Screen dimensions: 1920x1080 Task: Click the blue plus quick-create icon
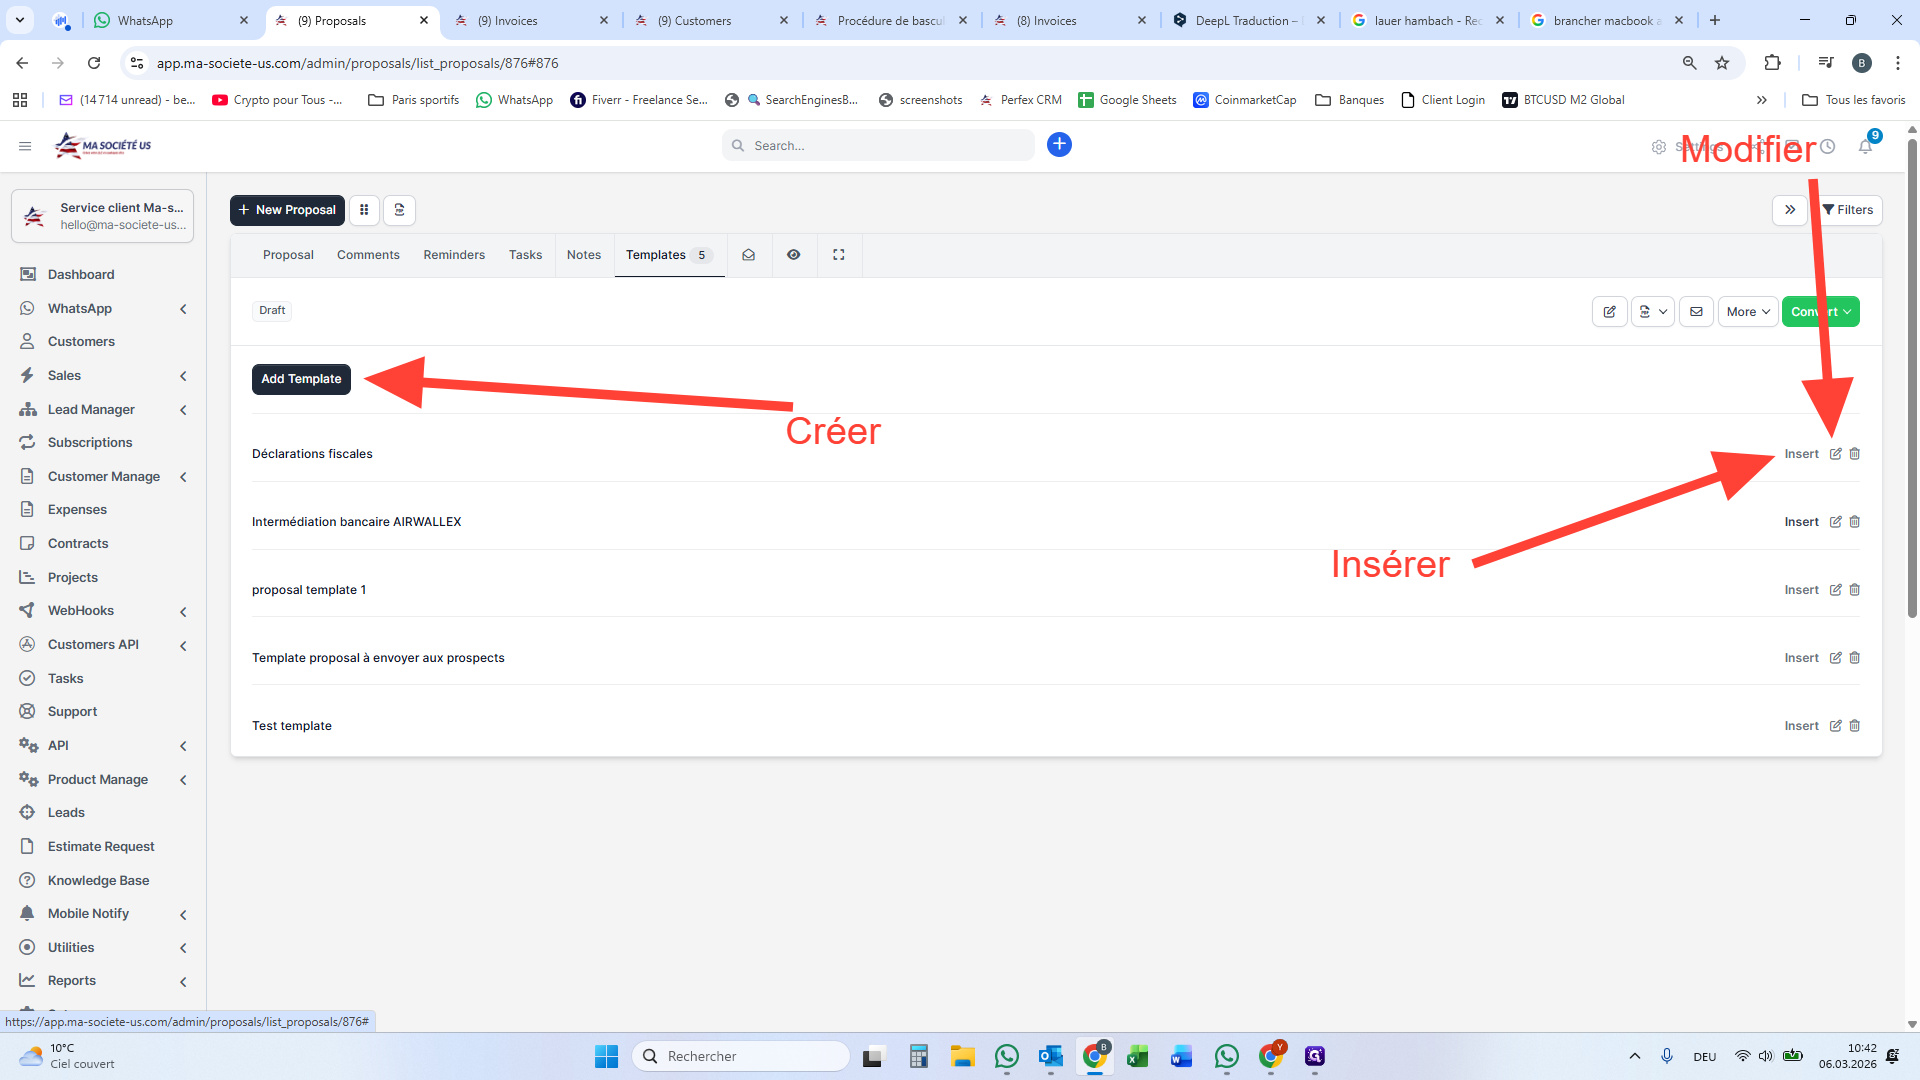pyautogui.click(x=1059, y=145)
